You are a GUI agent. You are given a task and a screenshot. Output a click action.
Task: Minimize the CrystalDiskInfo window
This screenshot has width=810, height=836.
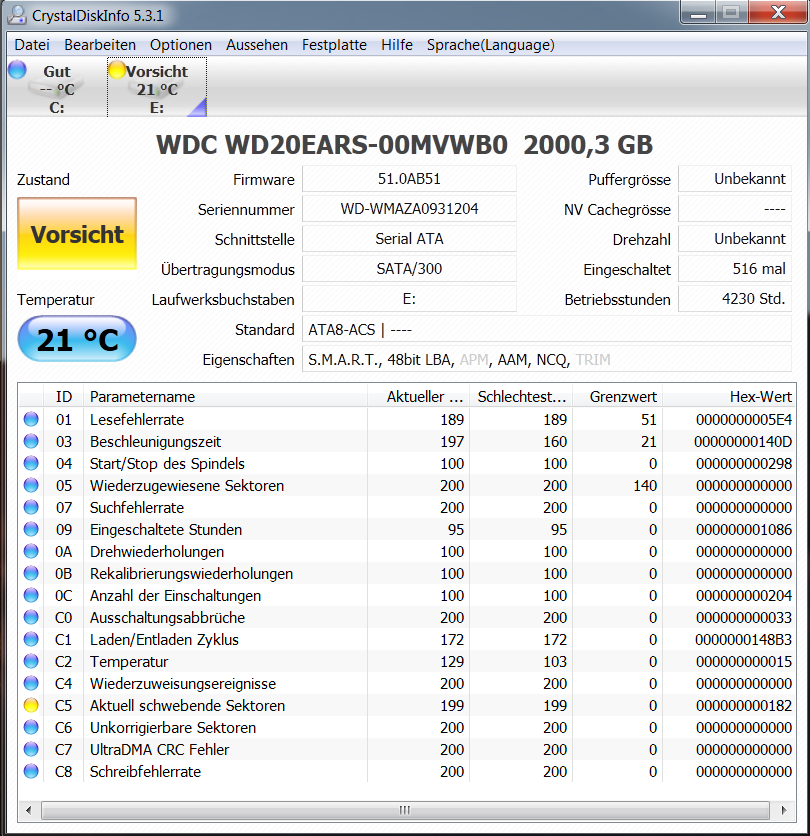[698, 13]
